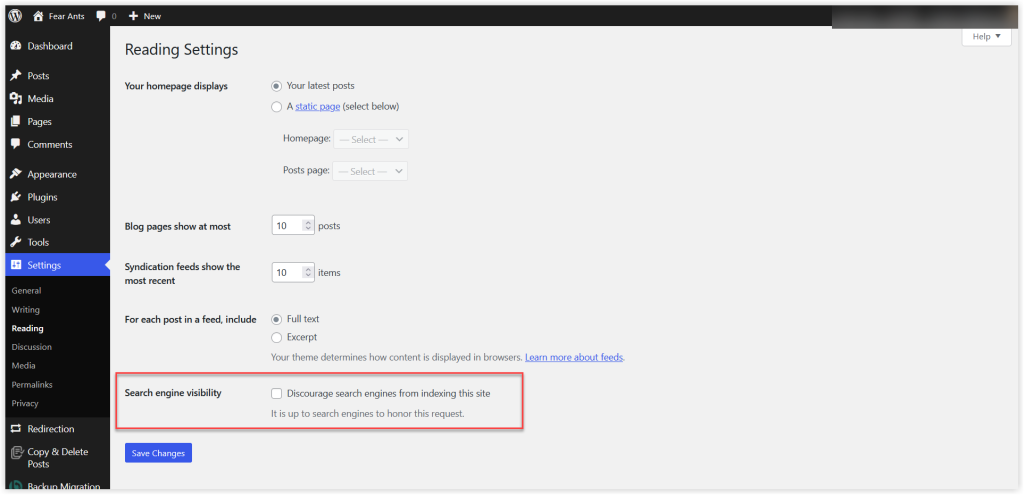Open the Posts page select dropdown
This screenshot has height=495, width=1024.
tap(370, 171)
